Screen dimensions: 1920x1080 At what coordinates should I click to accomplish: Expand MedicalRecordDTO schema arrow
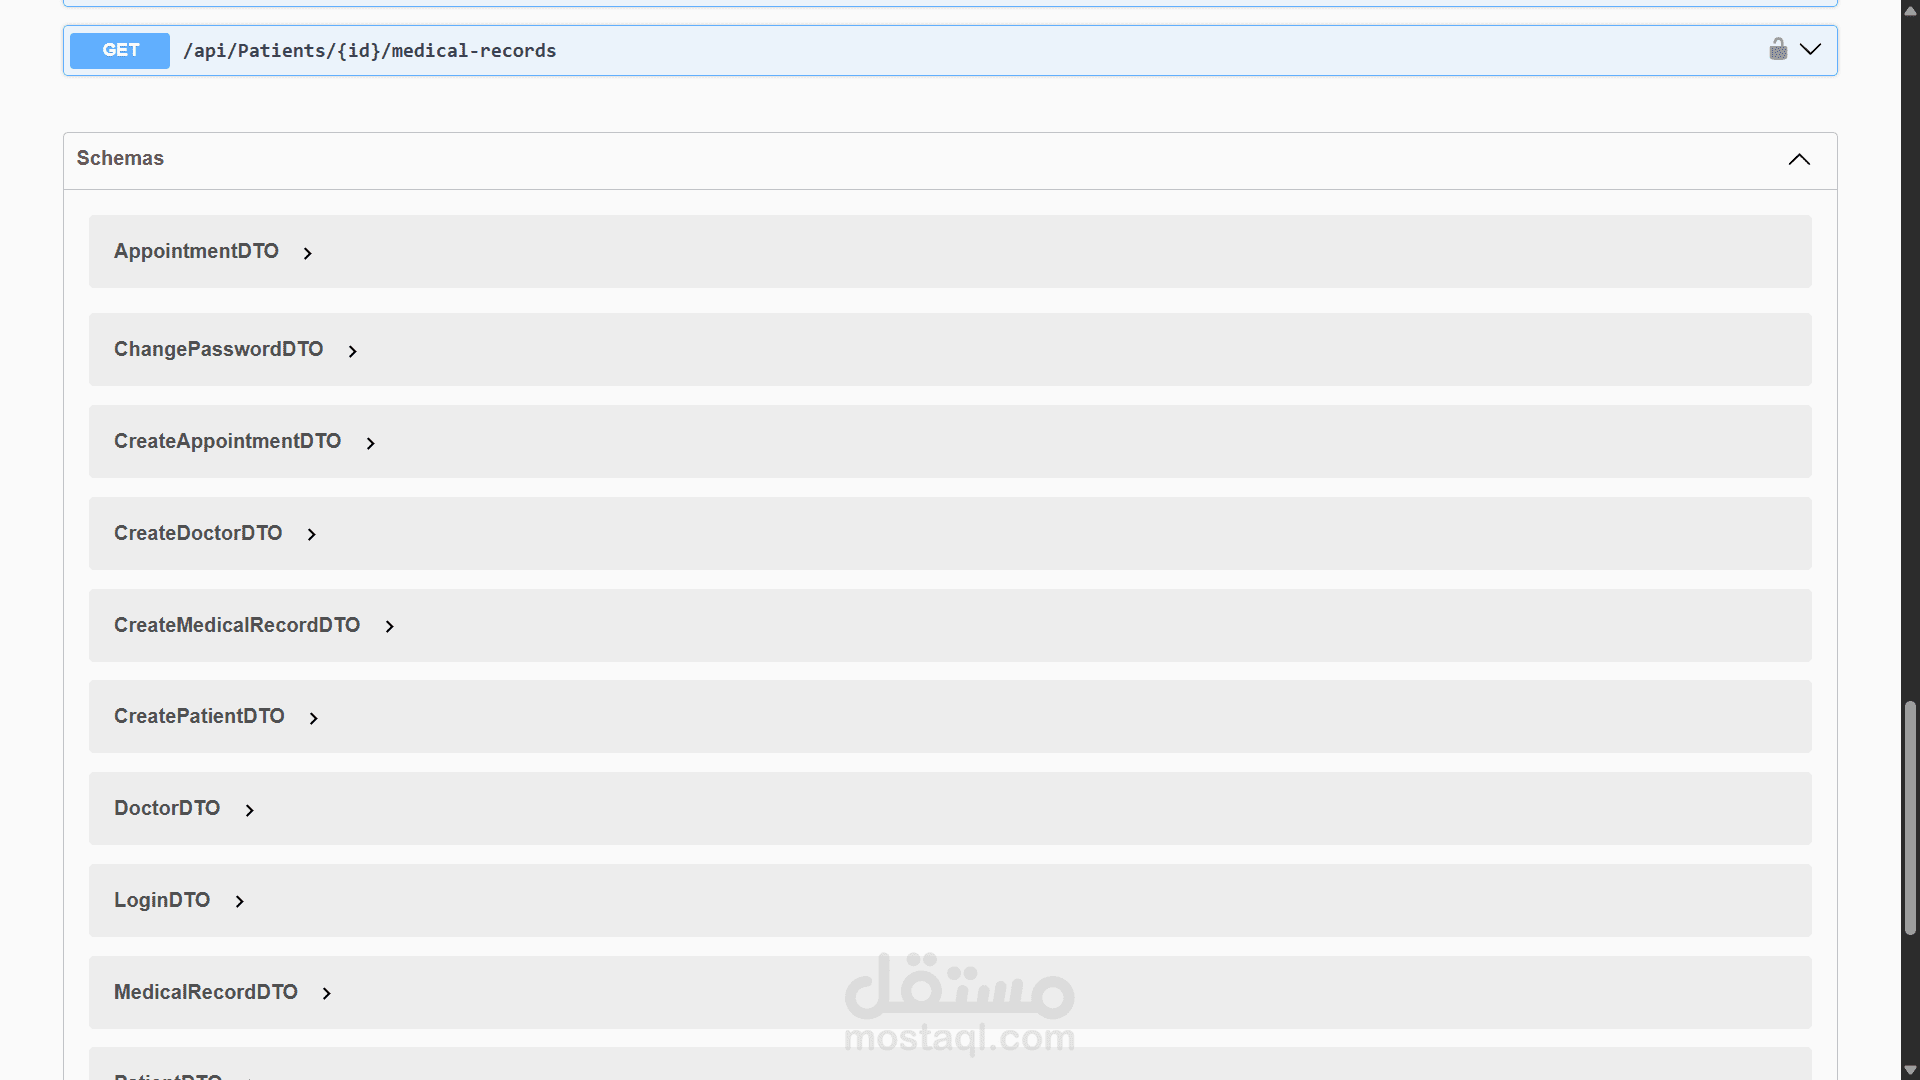pos(326,994)
